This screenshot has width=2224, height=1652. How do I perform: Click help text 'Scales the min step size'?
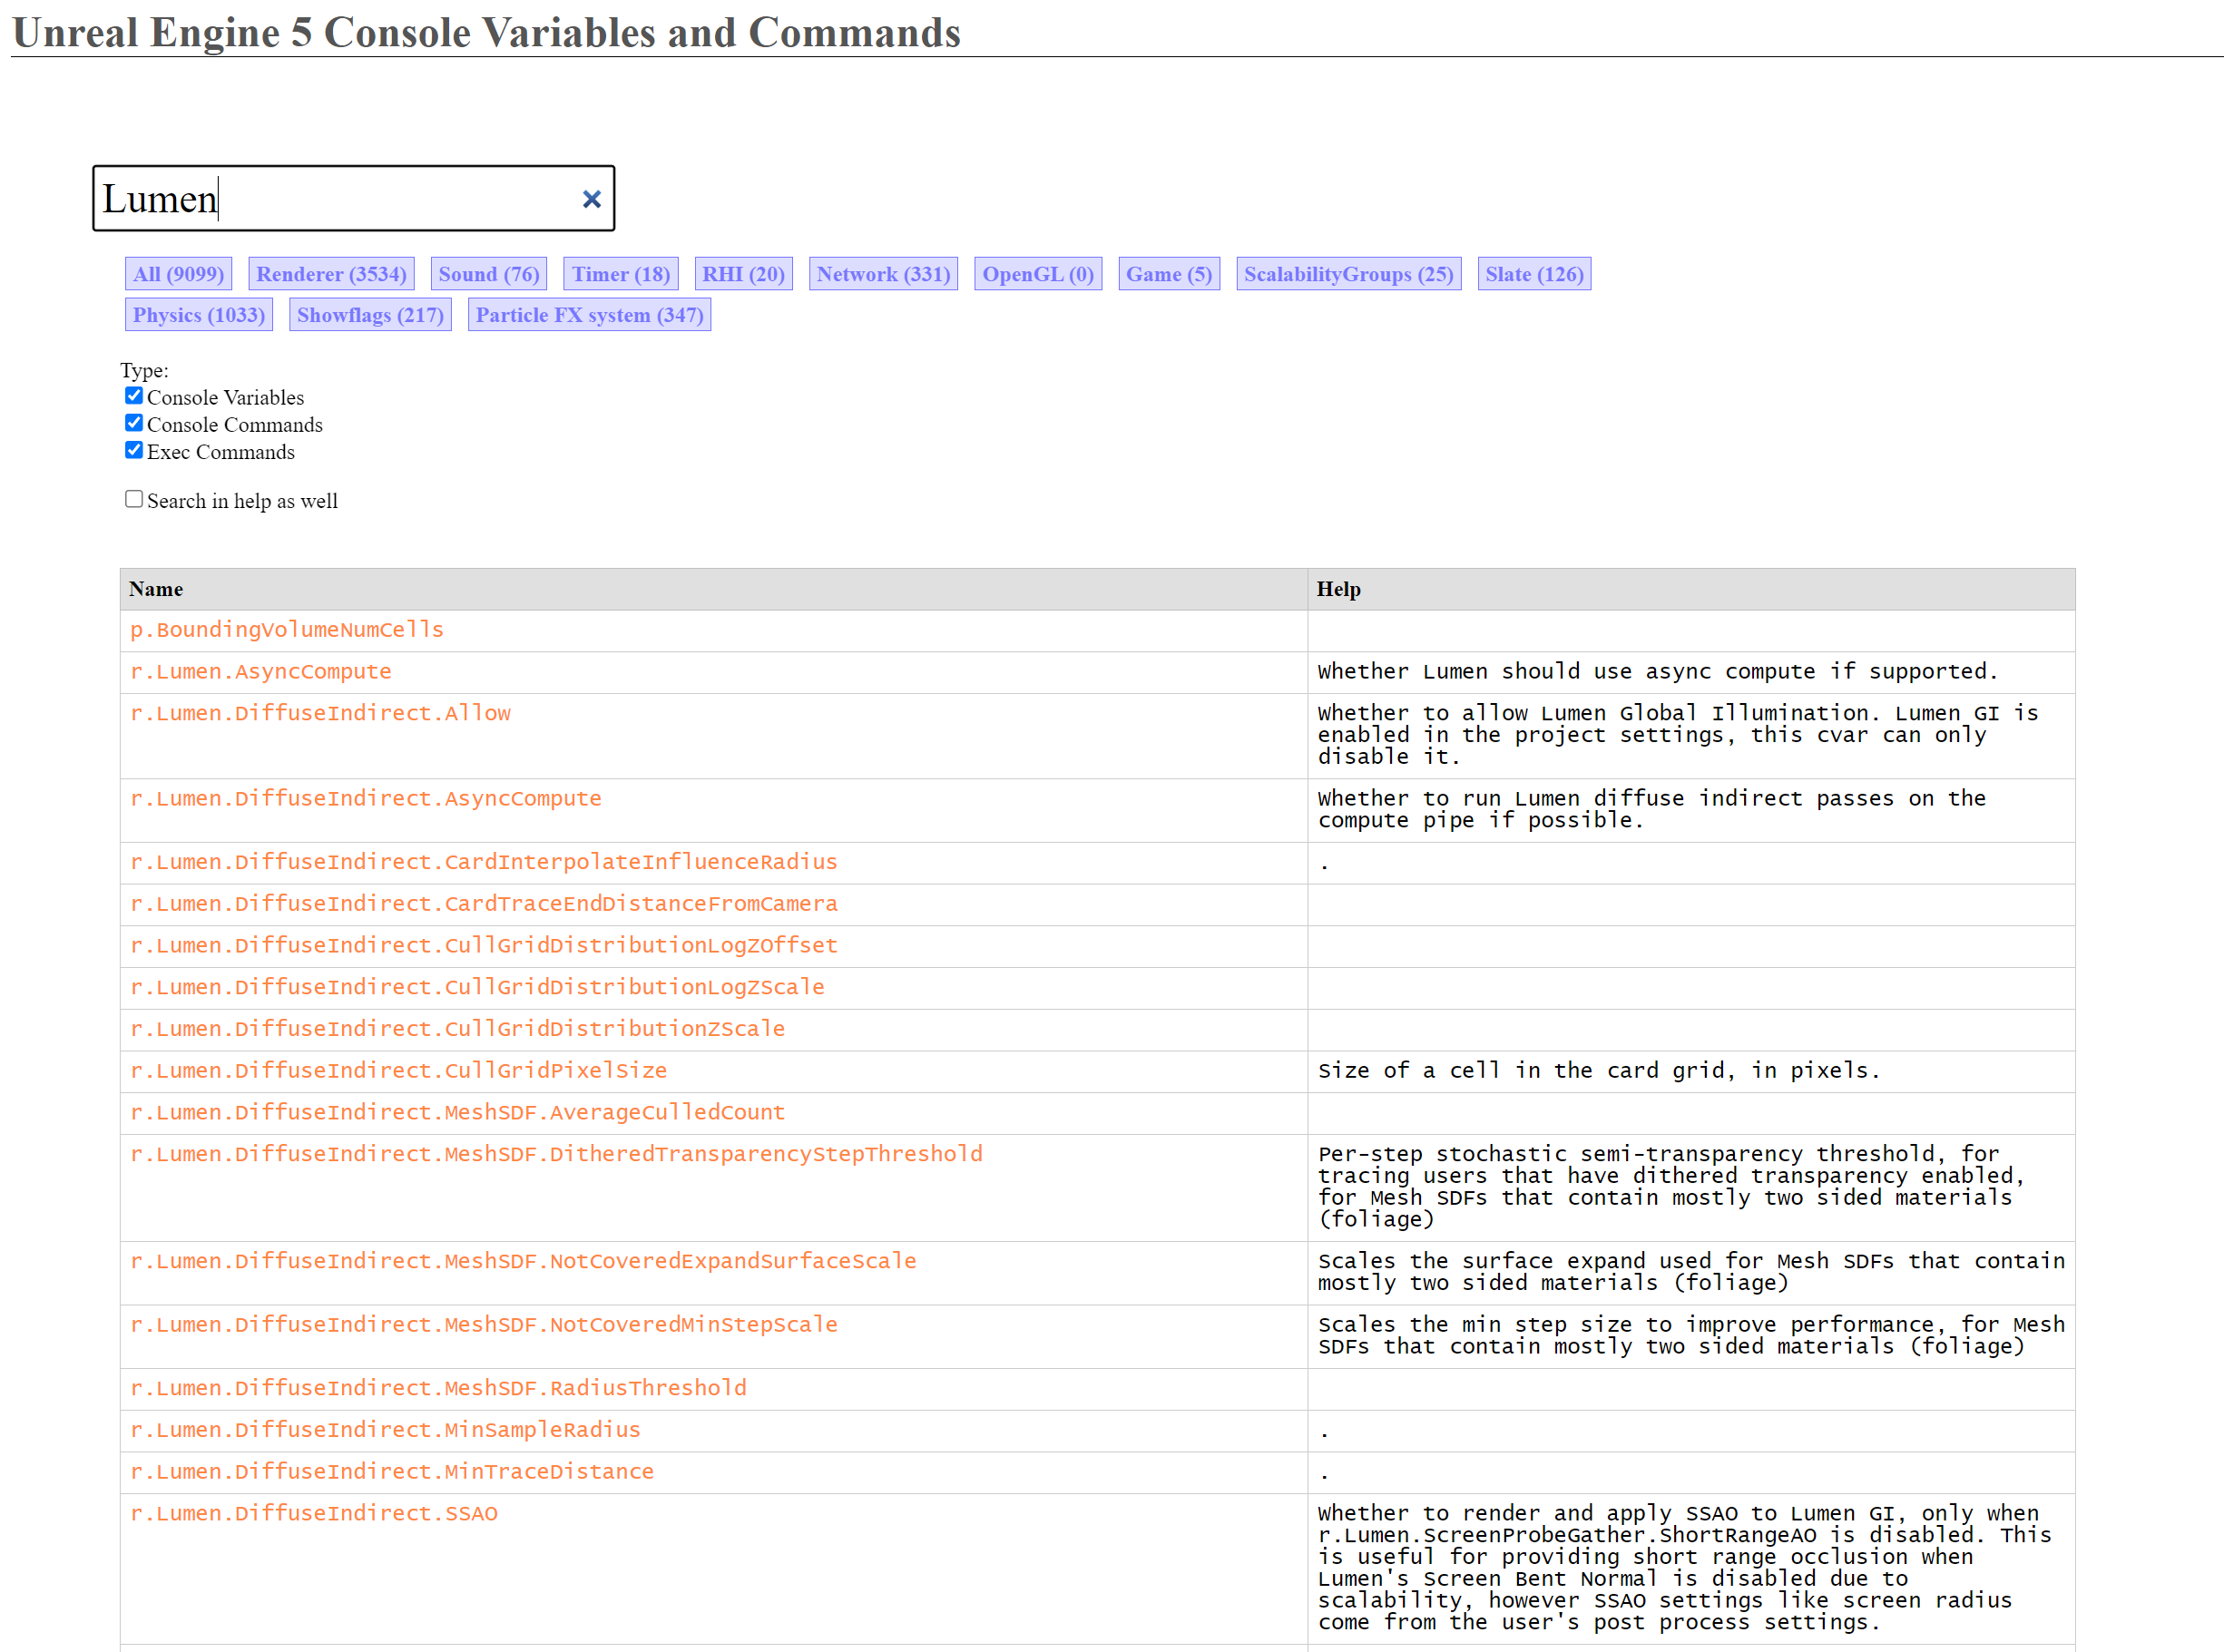(1690, 1336)
